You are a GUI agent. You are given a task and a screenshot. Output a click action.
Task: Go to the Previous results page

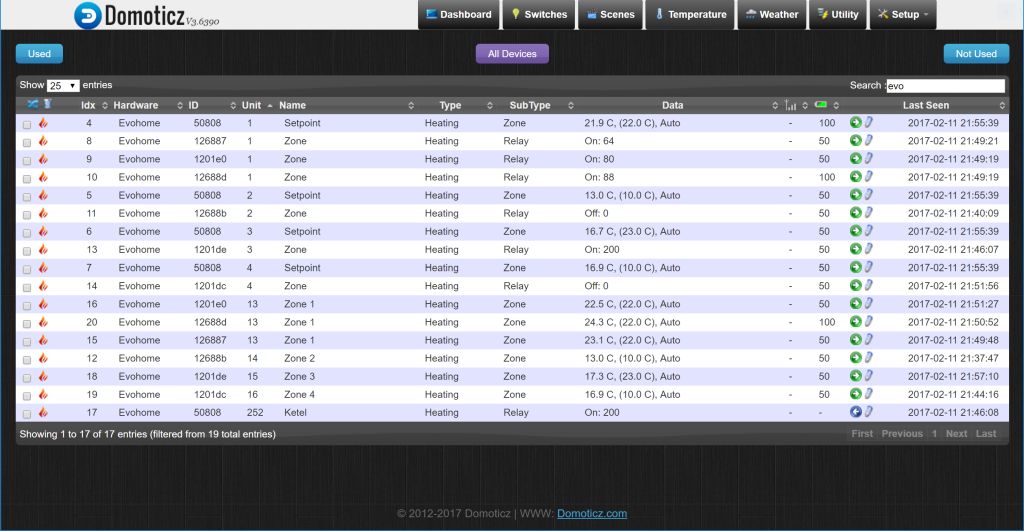coord(902,434)
